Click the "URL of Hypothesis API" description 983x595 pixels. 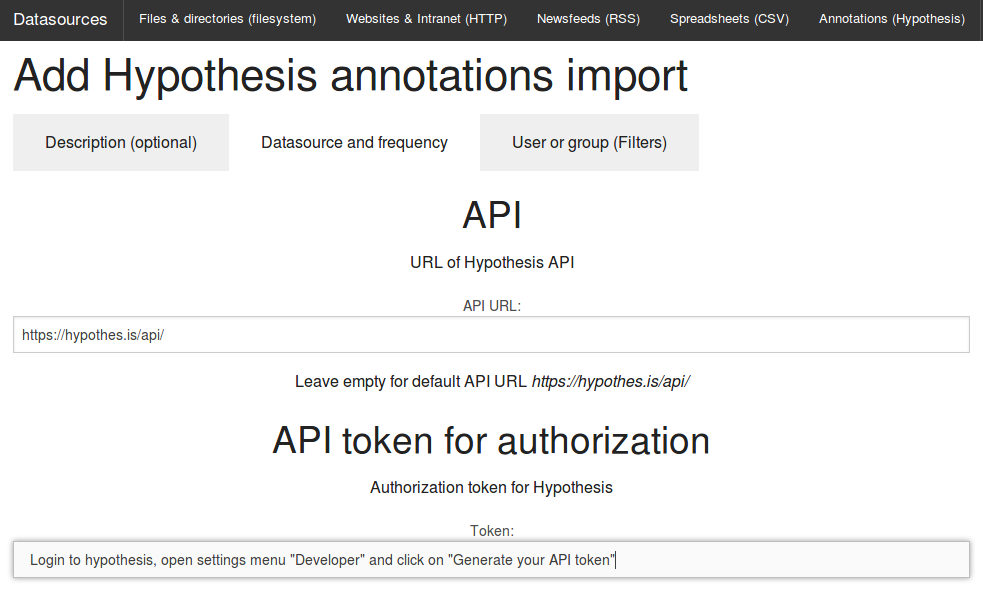[492, 262]
